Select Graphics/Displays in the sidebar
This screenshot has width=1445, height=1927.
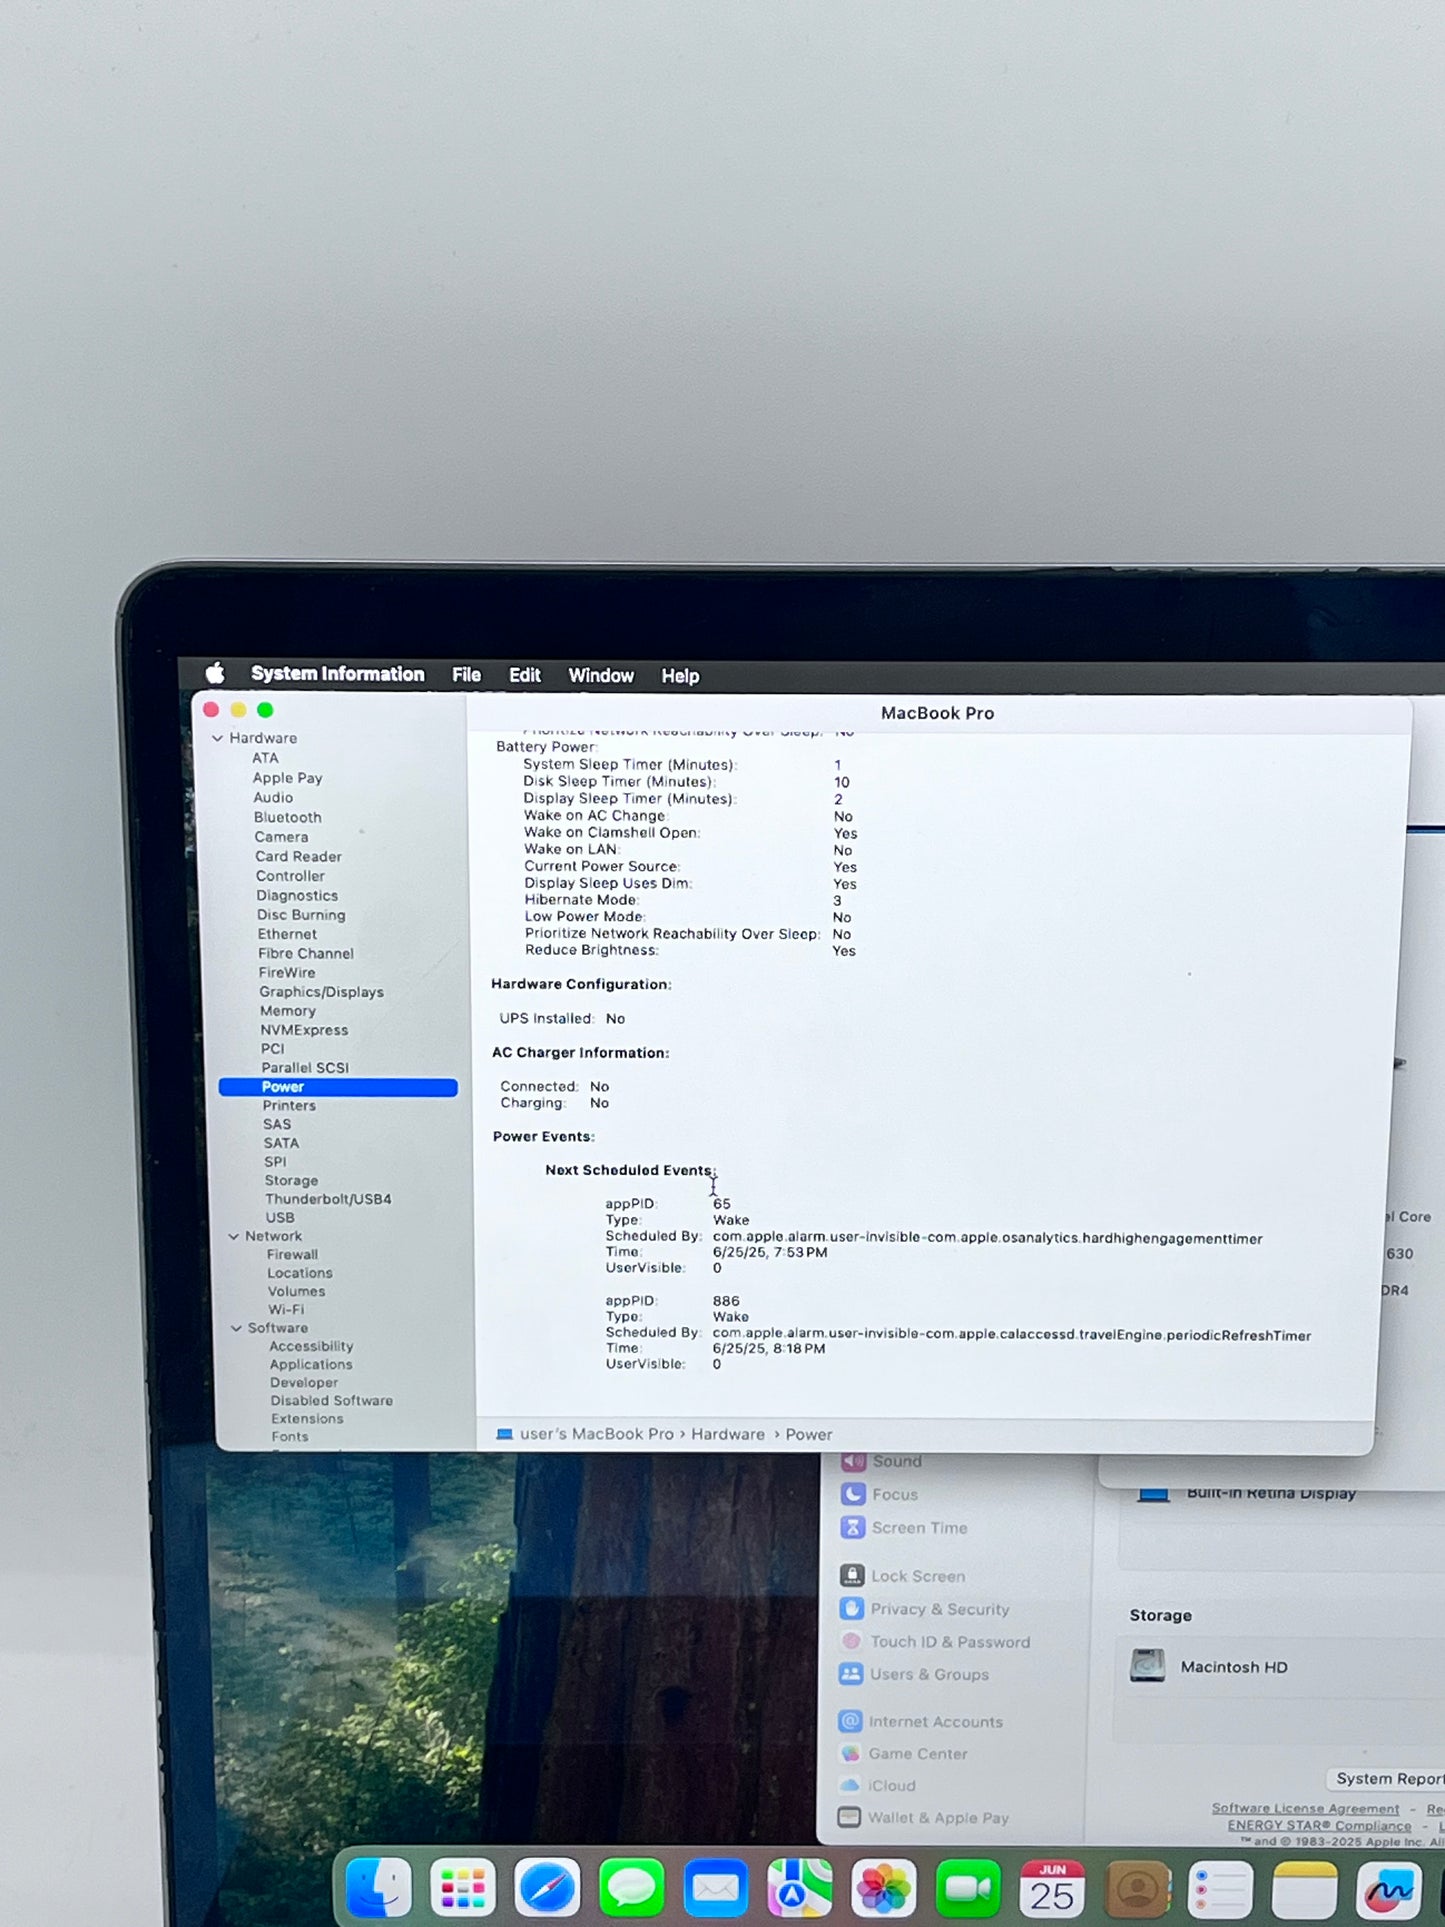tap(321, 992)
